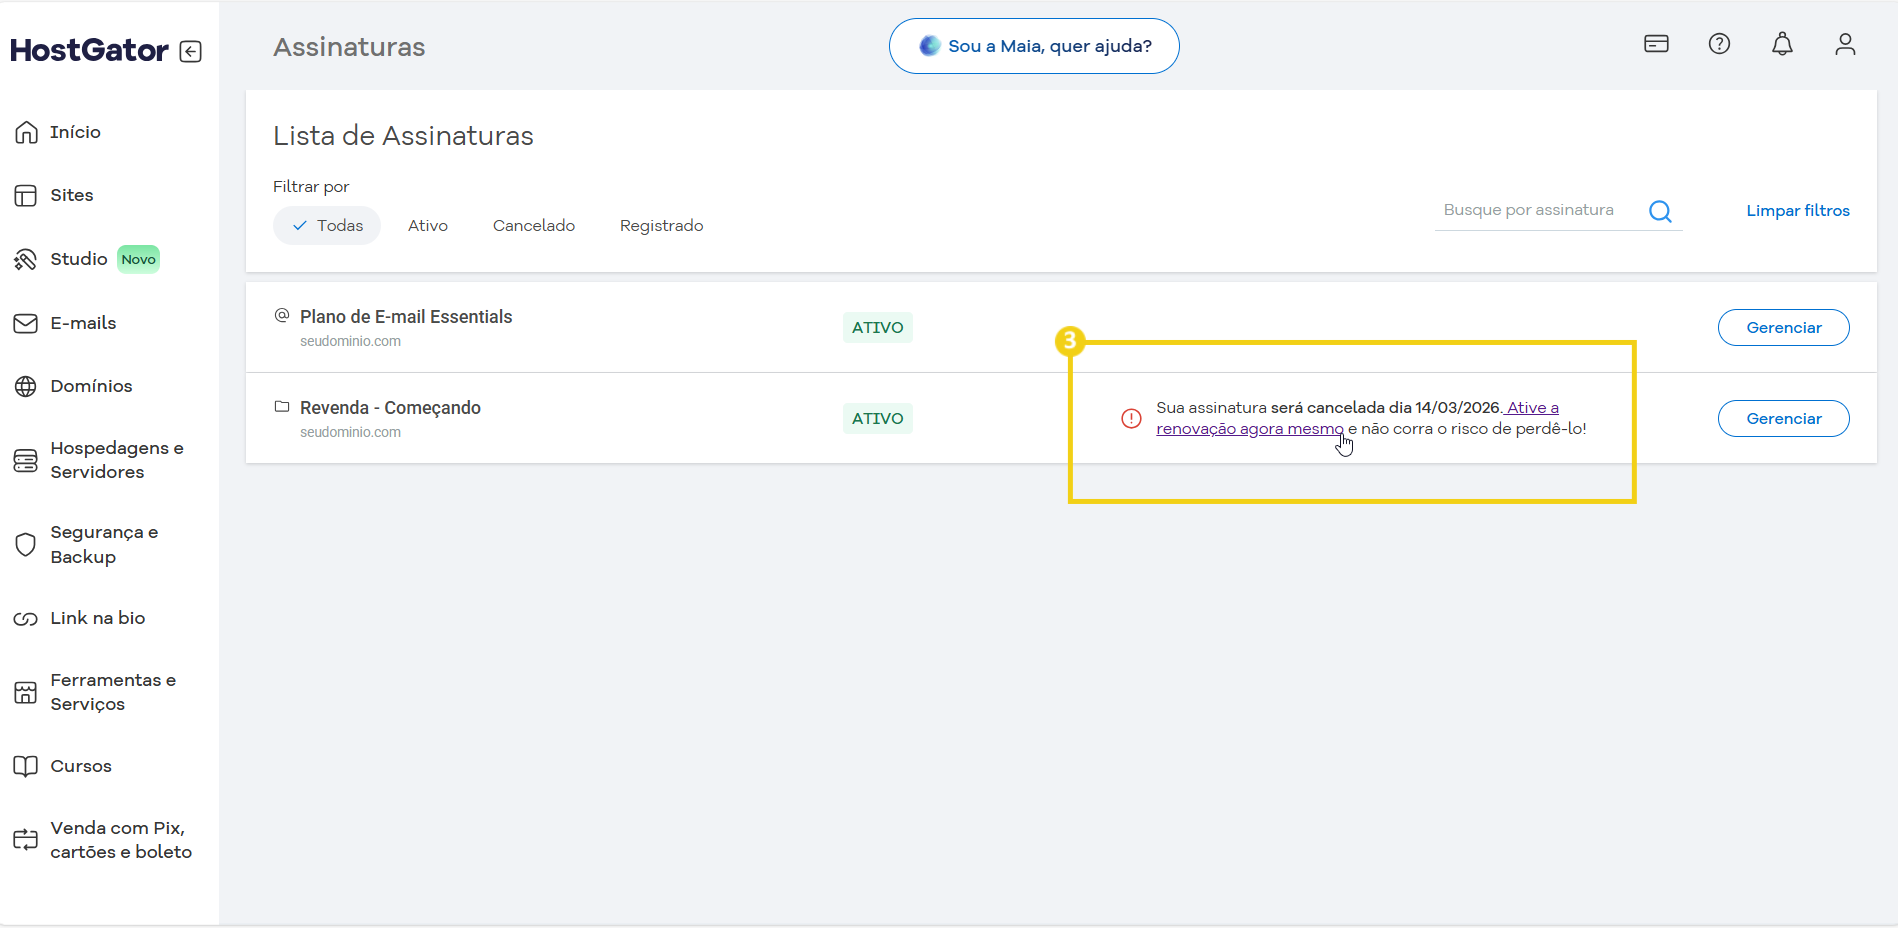Open Segurança e Backup menu item
The image size is (1898, 928).
click(104, 544)
